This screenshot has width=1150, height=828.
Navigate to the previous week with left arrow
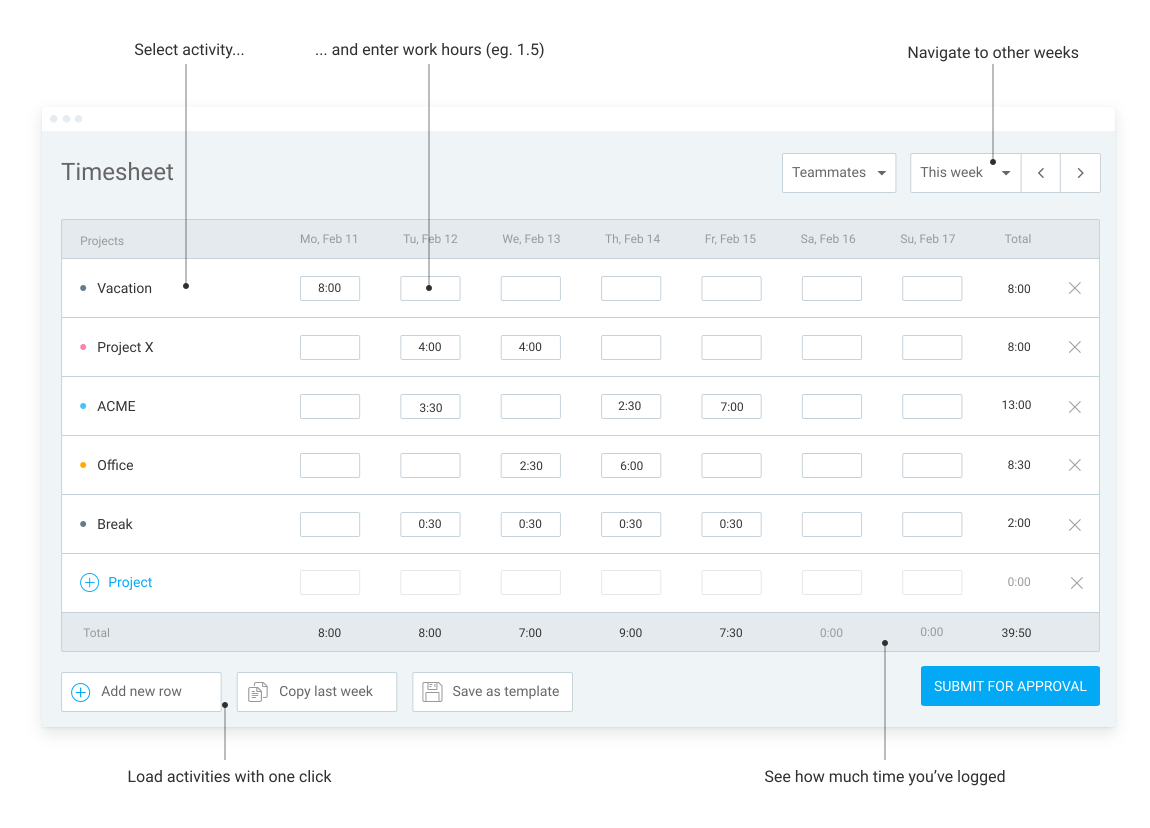[x=1040, y=172]
